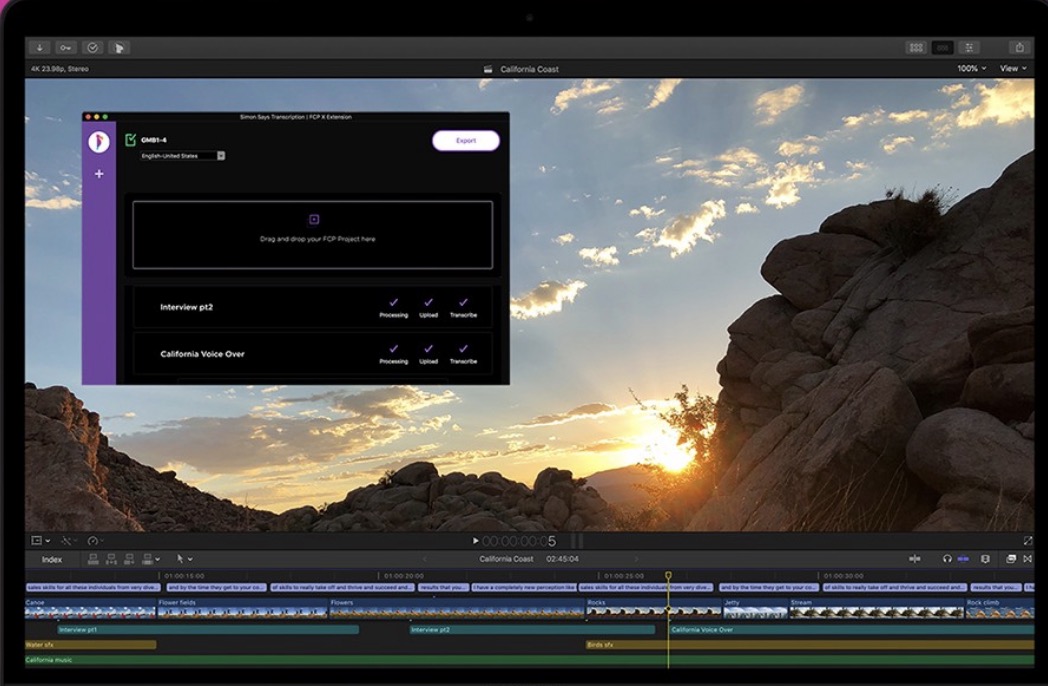The width and height of the screenshot is (1048, 686).
Task: Toggle the timeline panel button
Action: pos(942,47)
